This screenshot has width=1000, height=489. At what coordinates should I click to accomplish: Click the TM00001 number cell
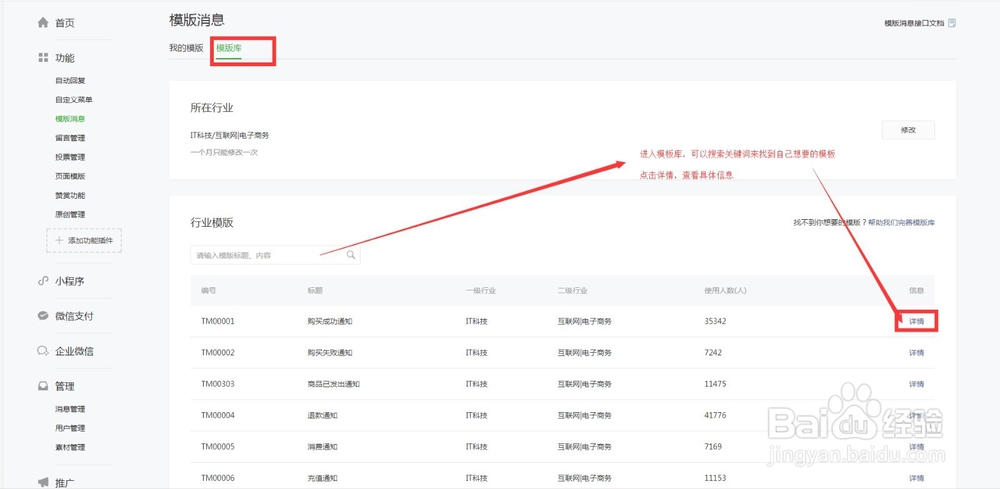[x=218, y=321]
